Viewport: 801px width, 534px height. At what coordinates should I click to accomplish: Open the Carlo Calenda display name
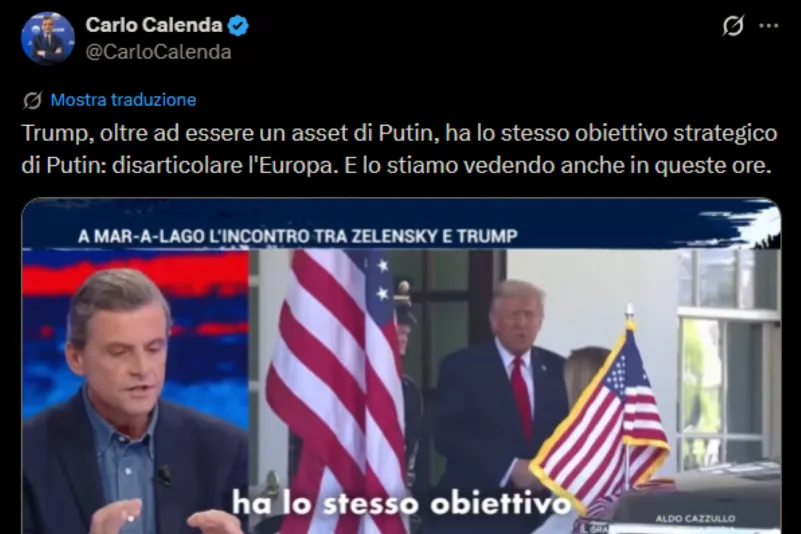pos(154,25)
